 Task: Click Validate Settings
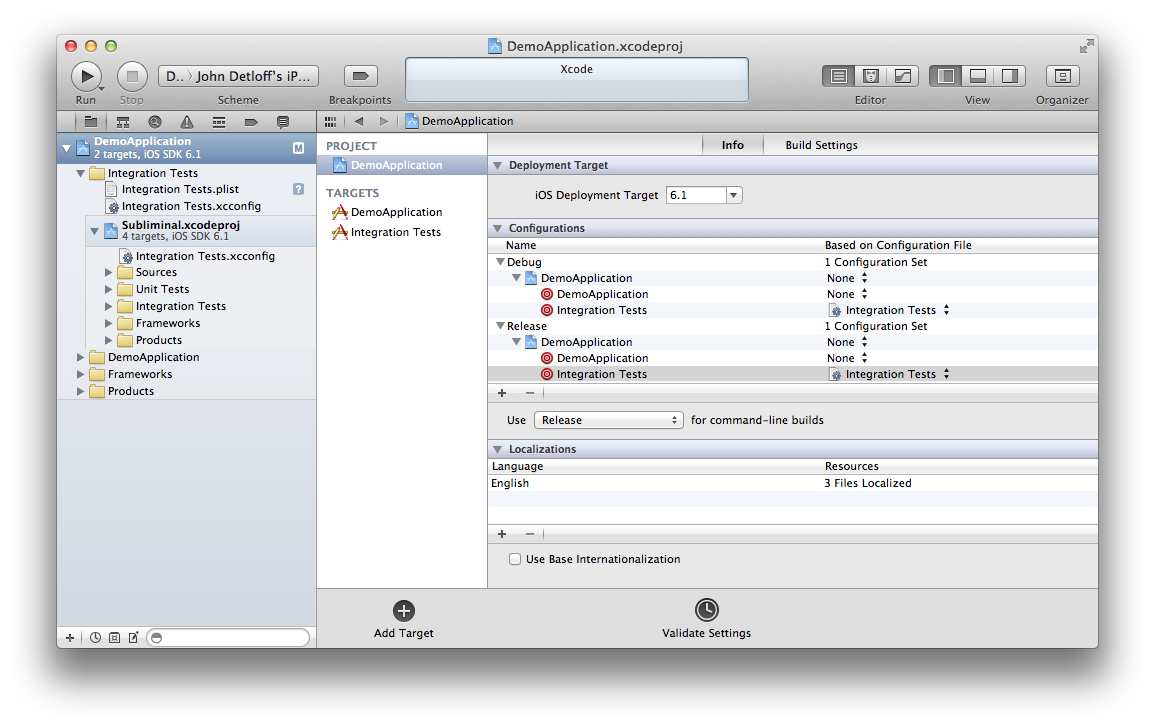pyautogui.click(x=706, y=619)
